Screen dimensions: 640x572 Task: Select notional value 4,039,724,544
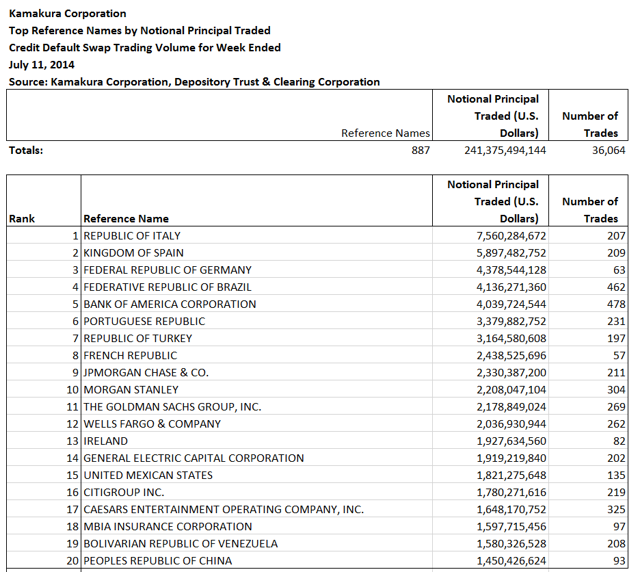pyautogui.click(x=511, y=305)
